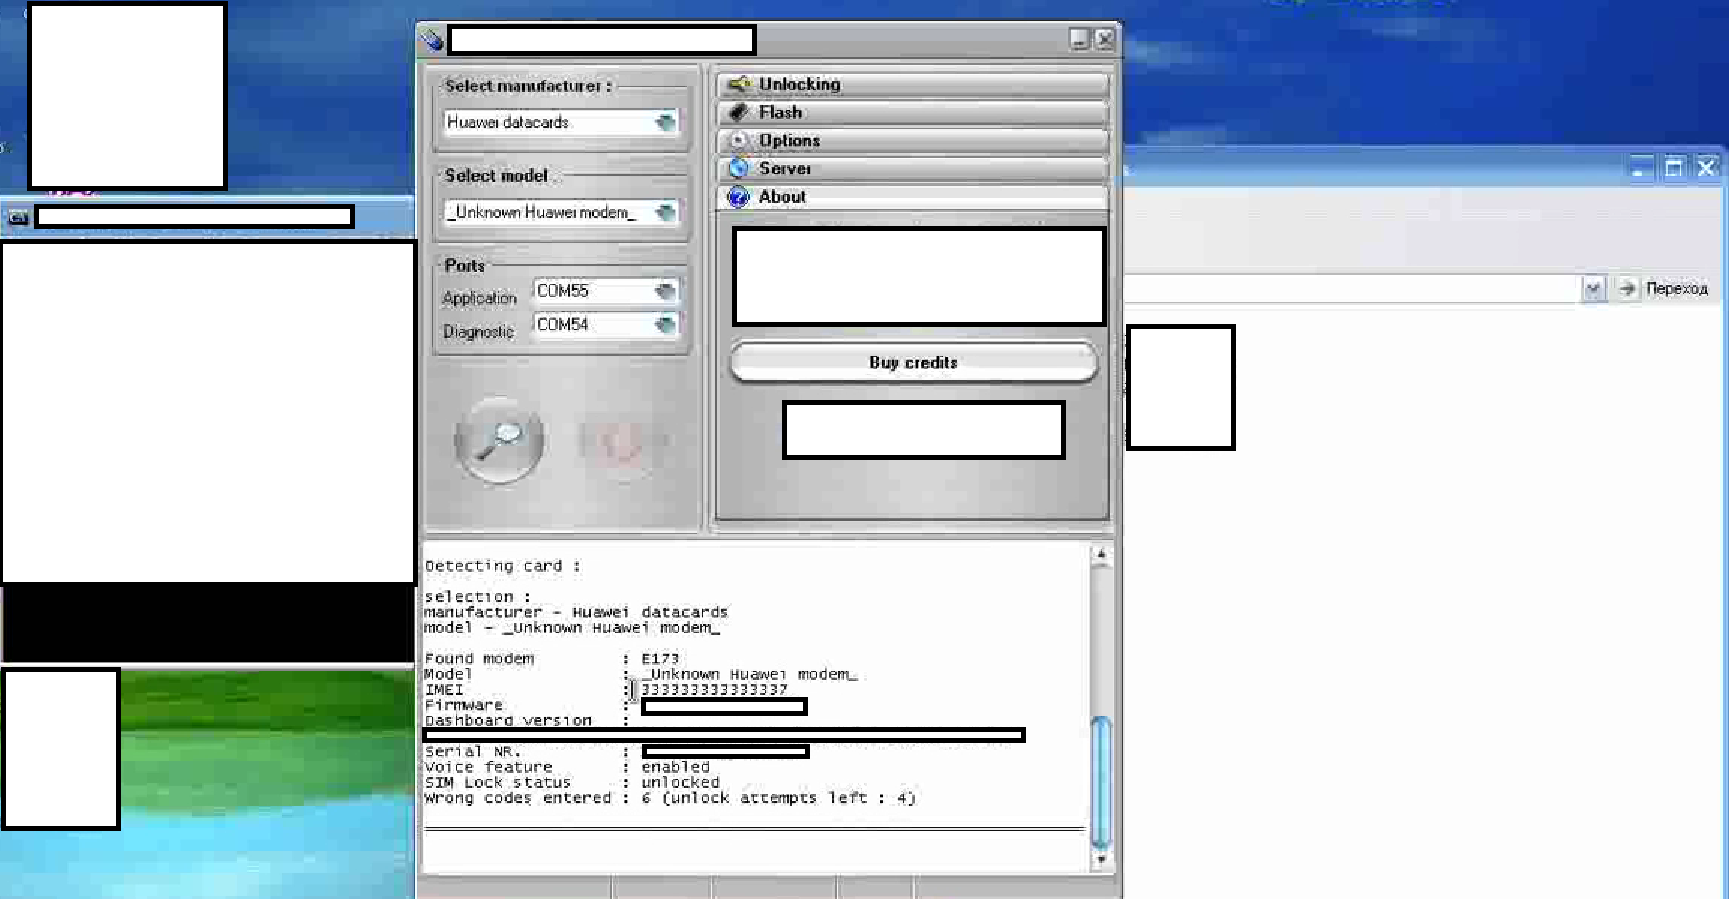The width and height of the screenshot is (1729, 899).
Task: Close the unlocker tool window
Action: point(1104,39)
